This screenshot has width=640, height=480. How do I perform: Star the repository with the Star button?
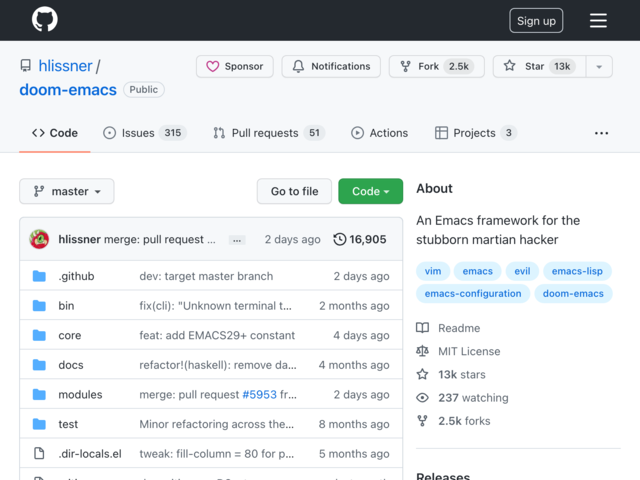point(539,66)
